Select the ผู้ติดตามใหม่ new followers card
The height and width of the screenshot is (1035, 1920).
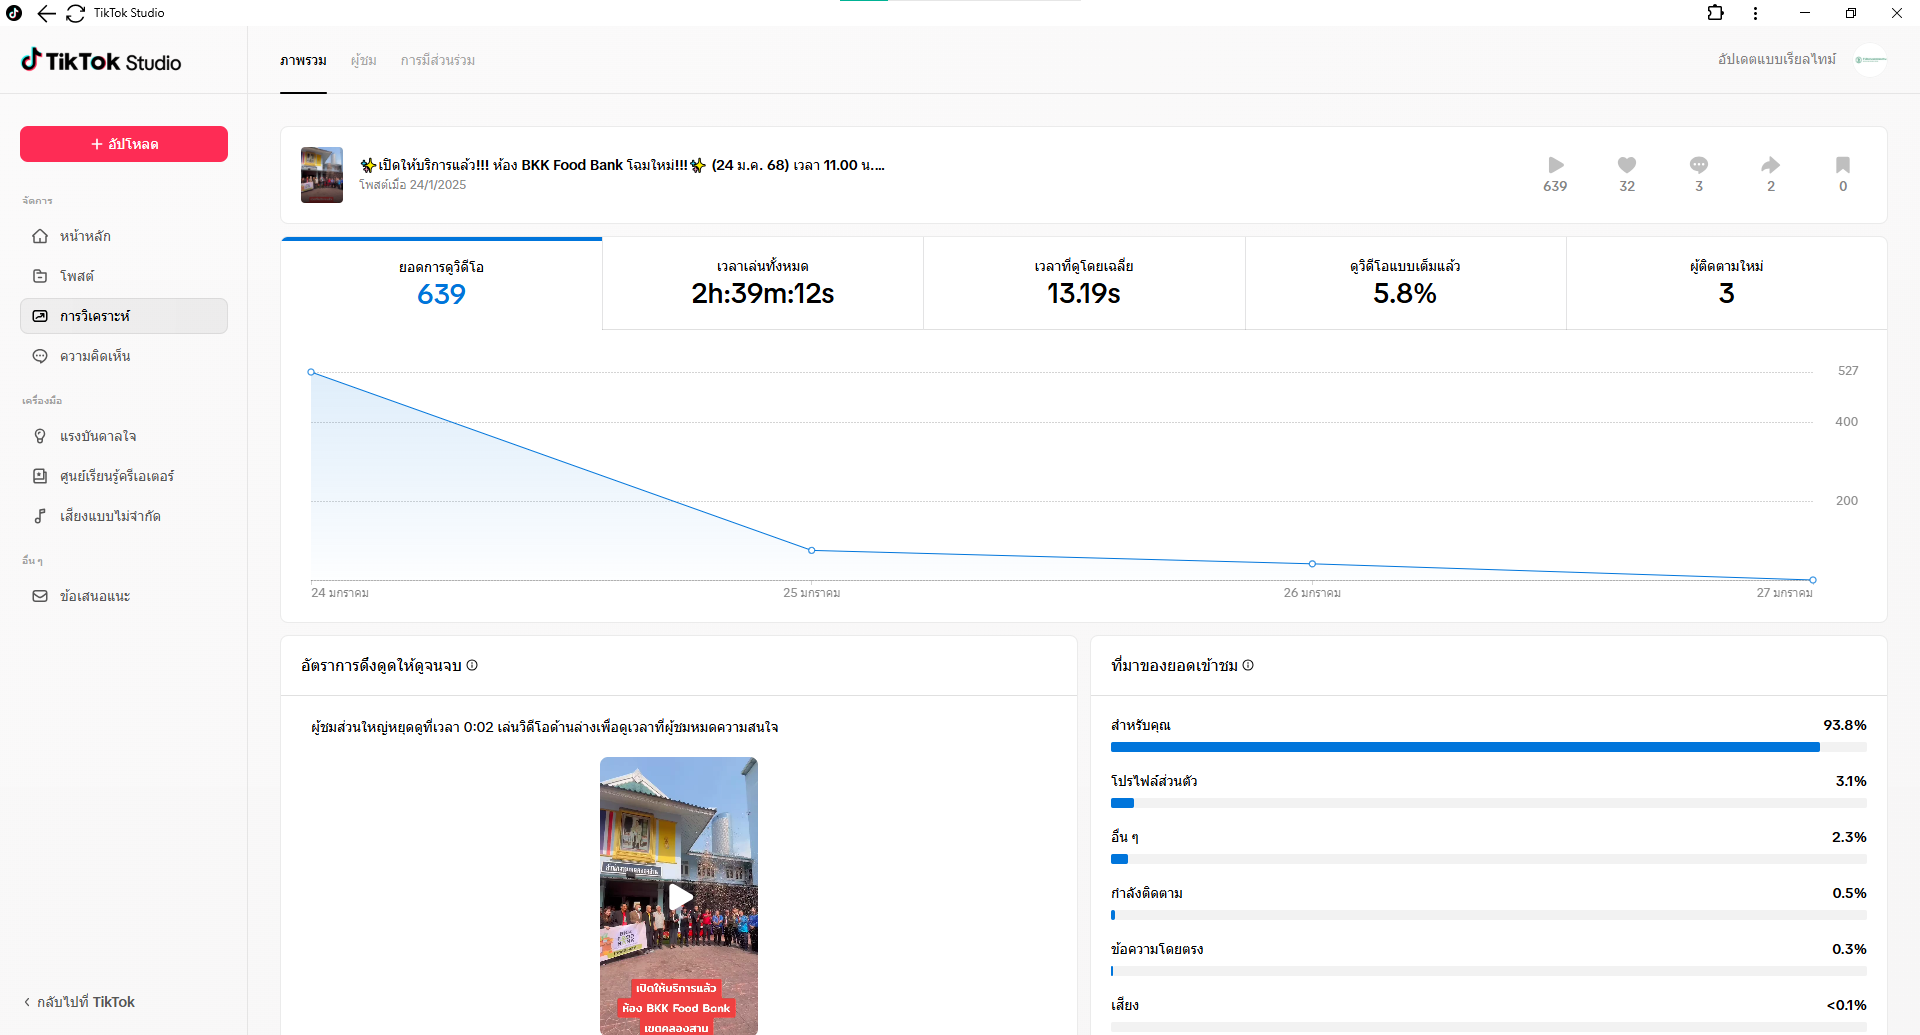pos(1727,284)
